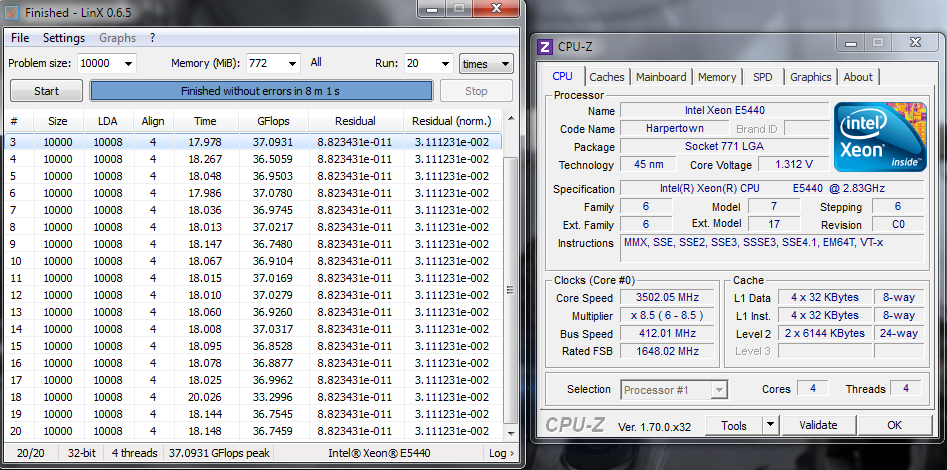Click the Intel Xeon inside logo

880,137
